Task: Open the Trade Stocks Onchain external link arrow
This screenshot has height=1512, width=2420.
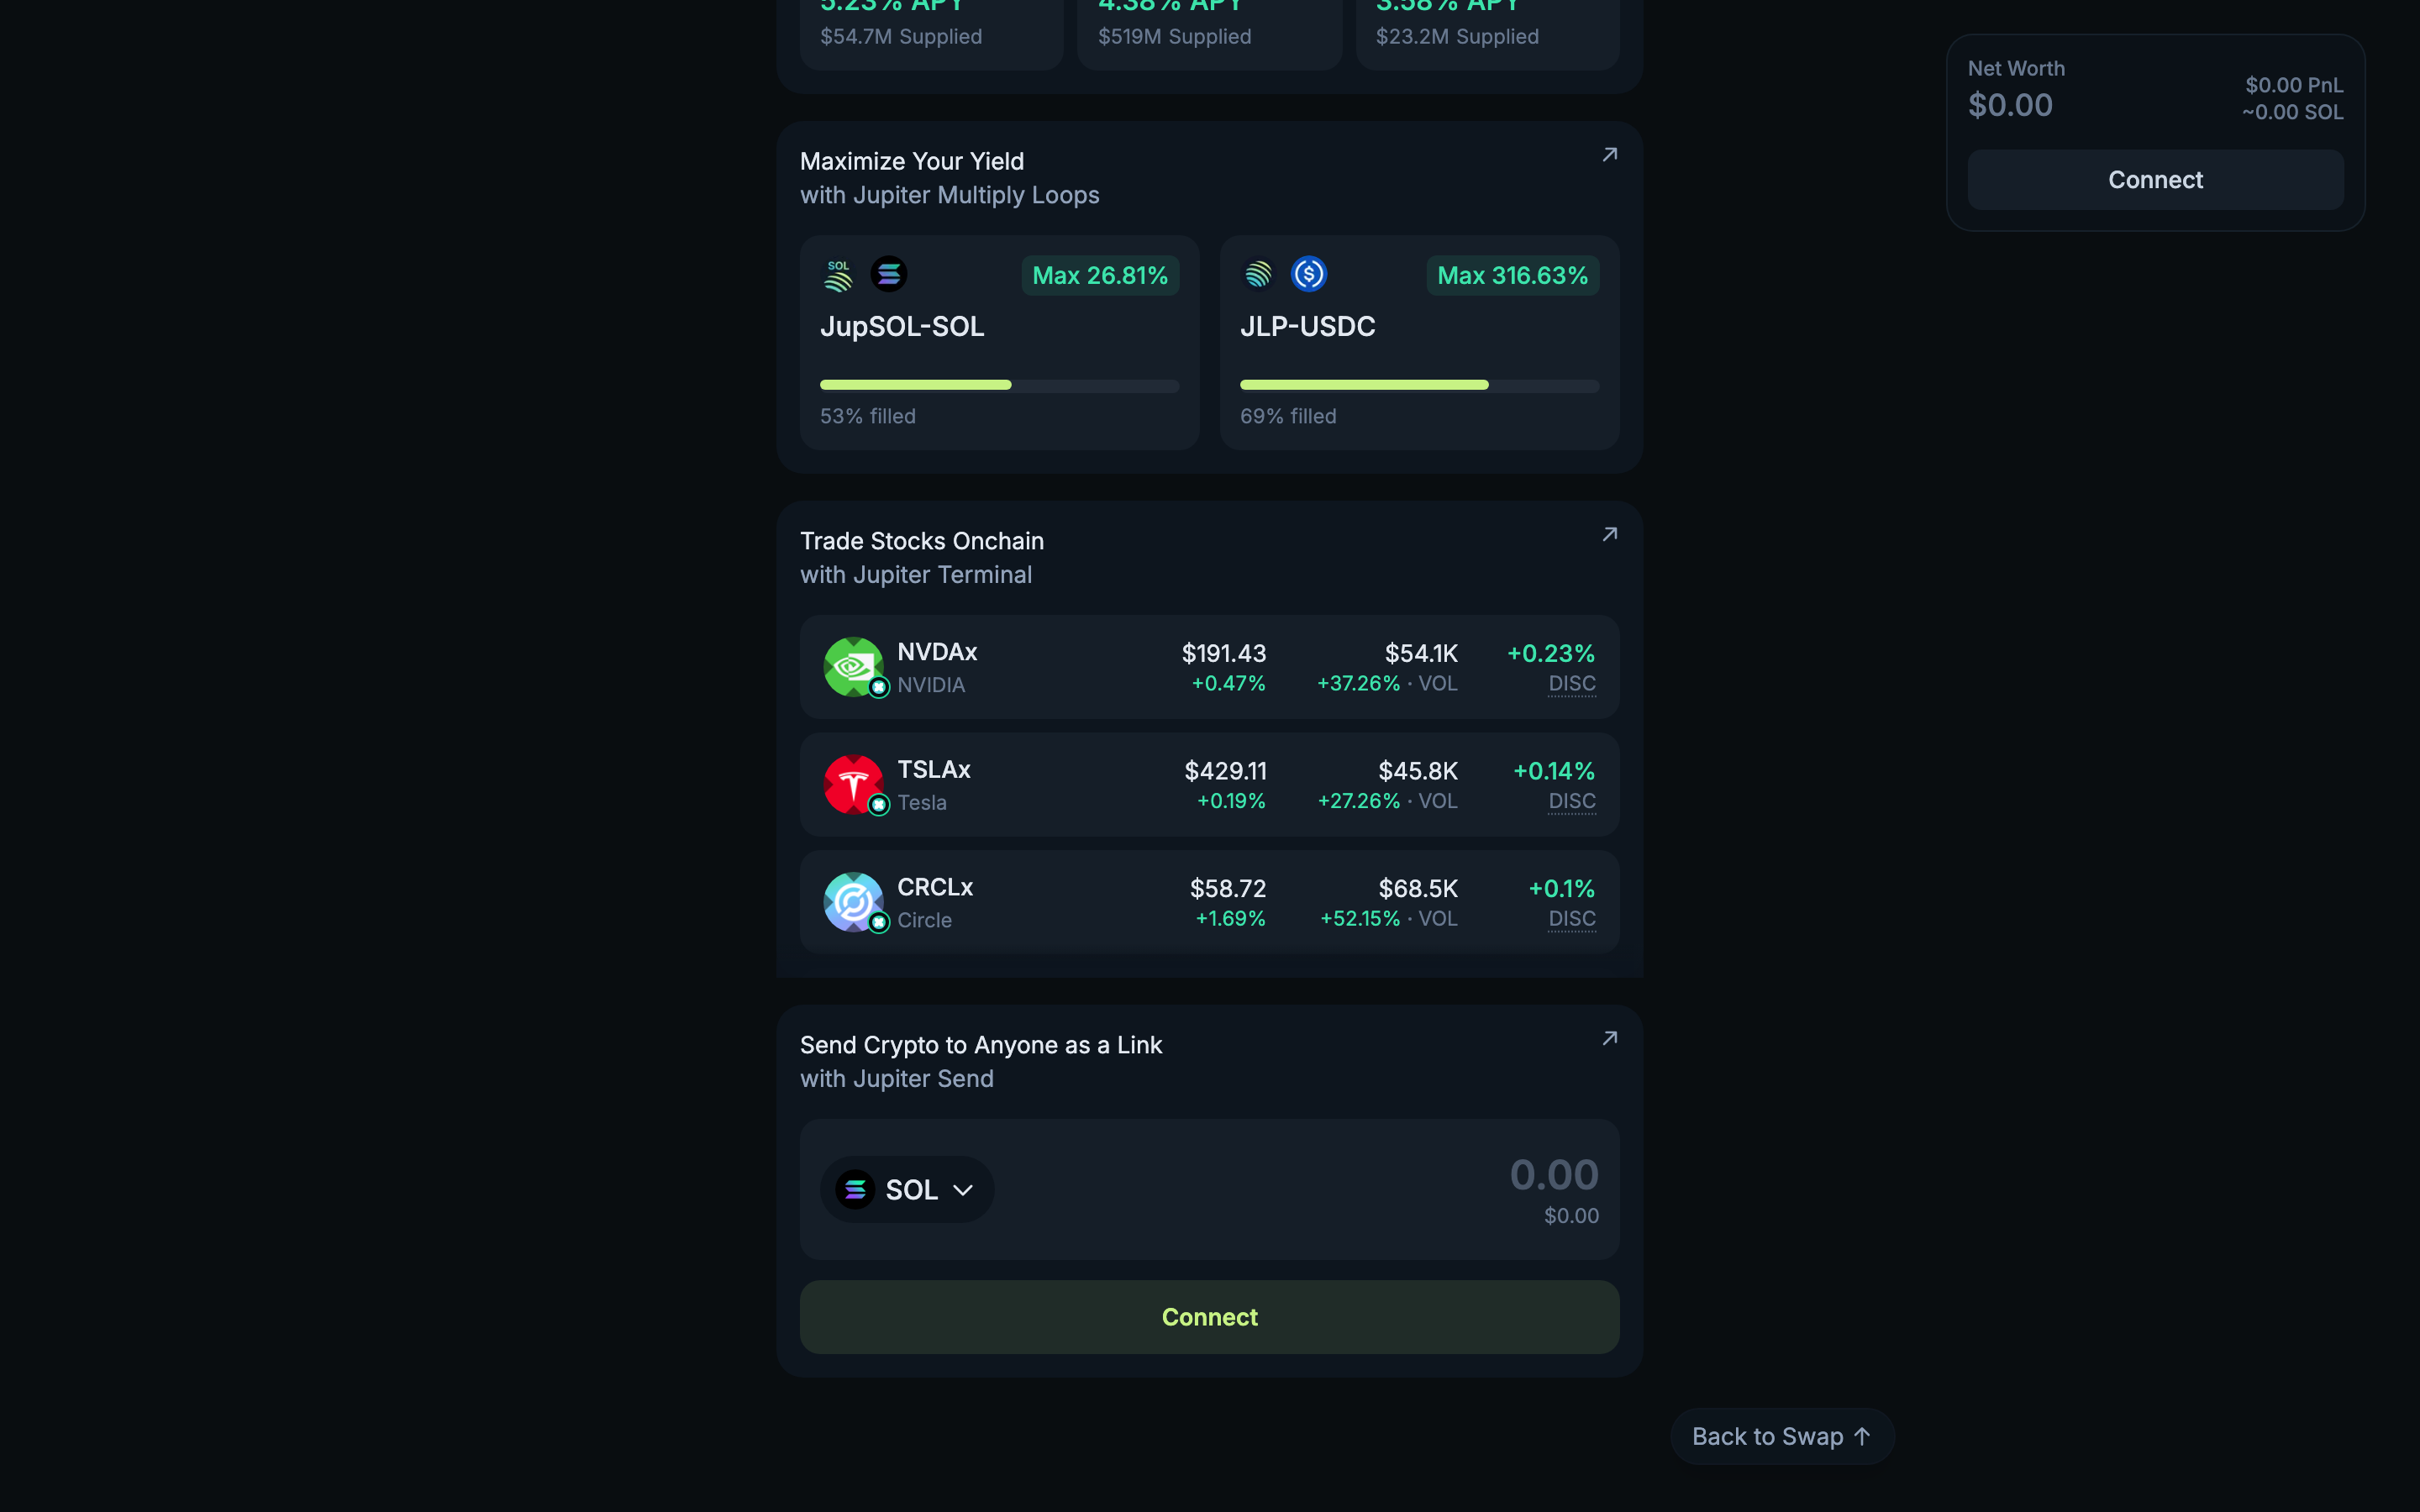Action: (1609, 534)
